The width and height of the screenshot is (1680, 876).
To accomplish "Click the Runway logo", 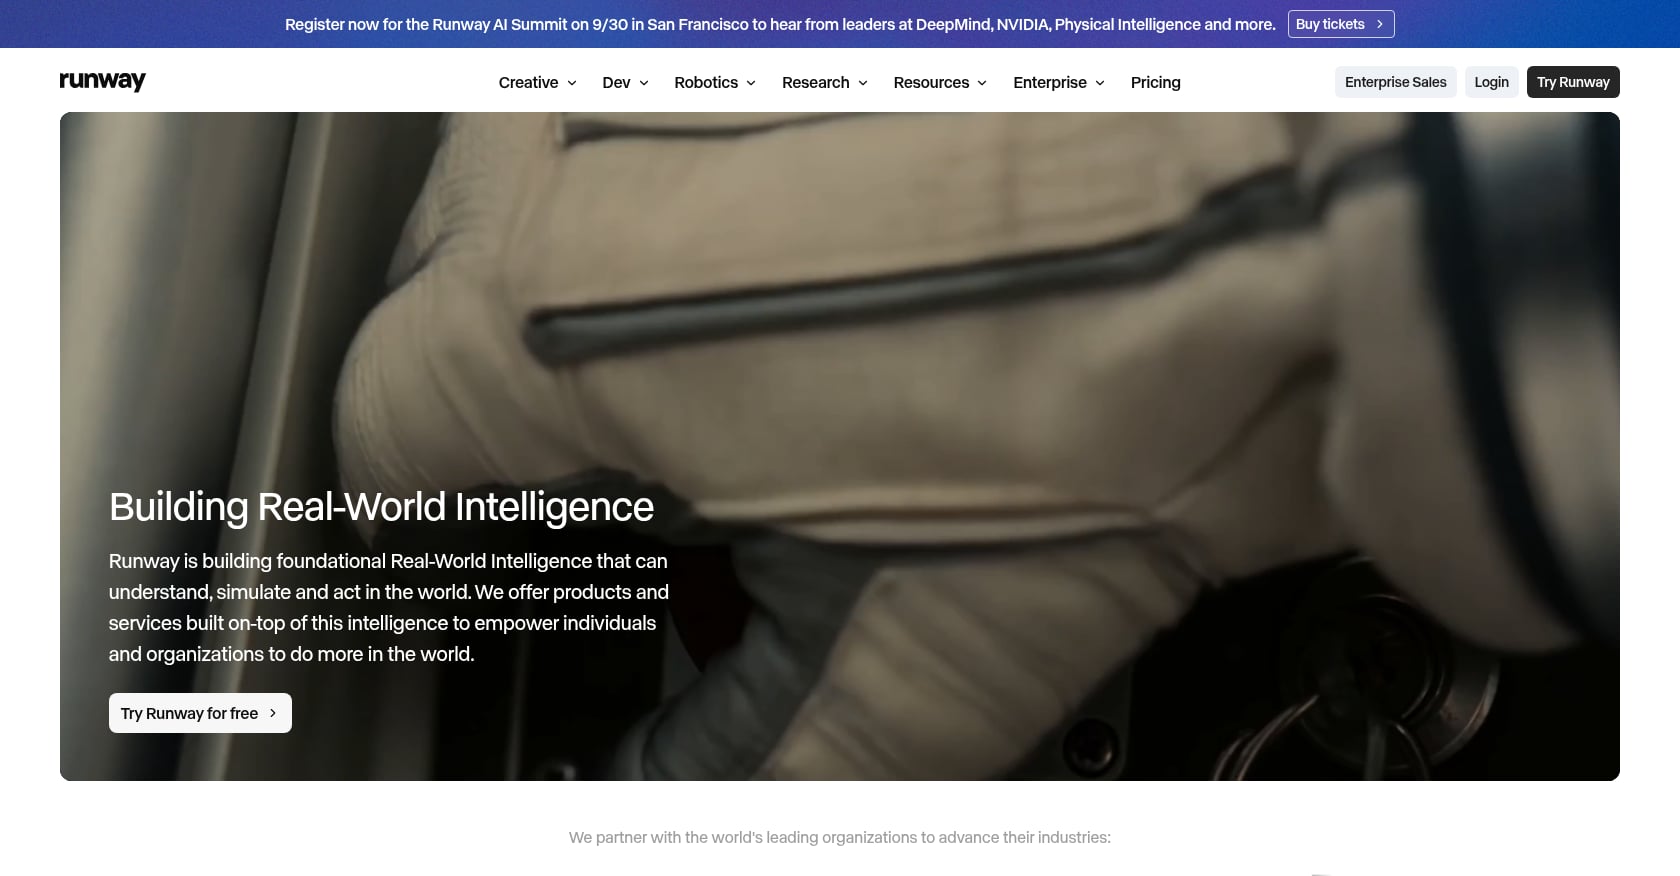I will 102,81.
